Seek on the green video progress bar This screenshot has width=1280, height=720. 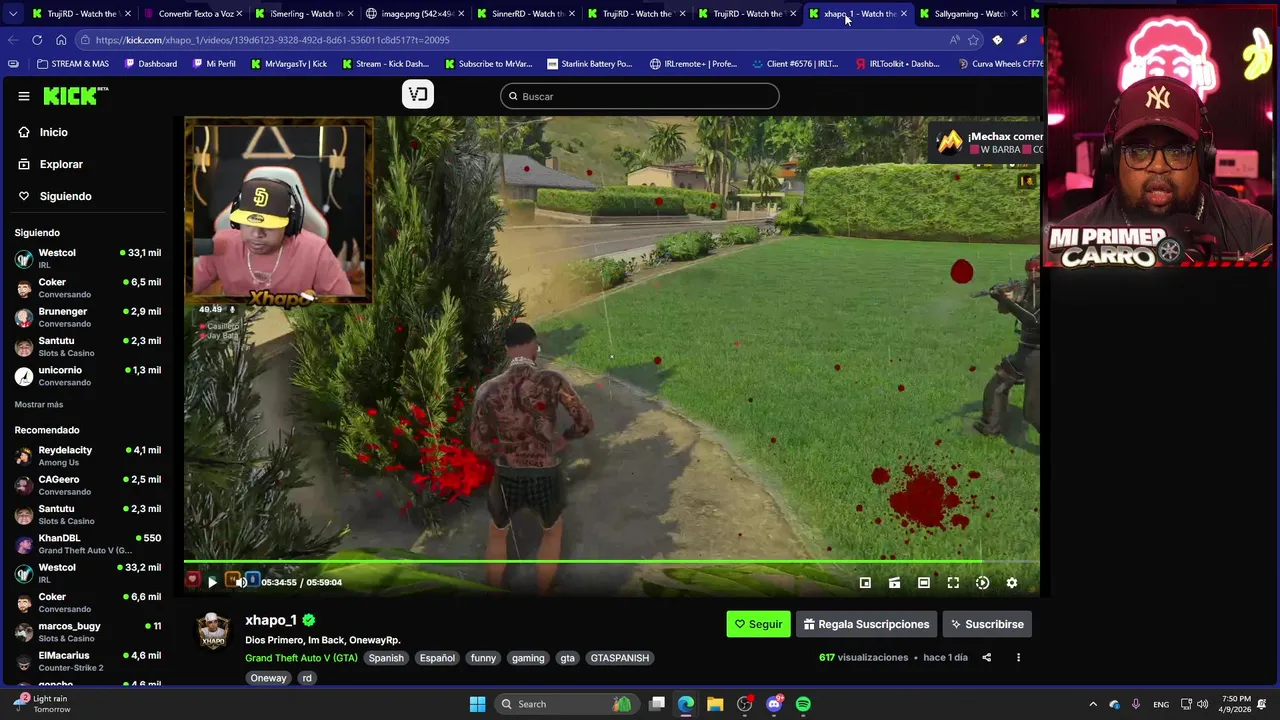[612, 562]
